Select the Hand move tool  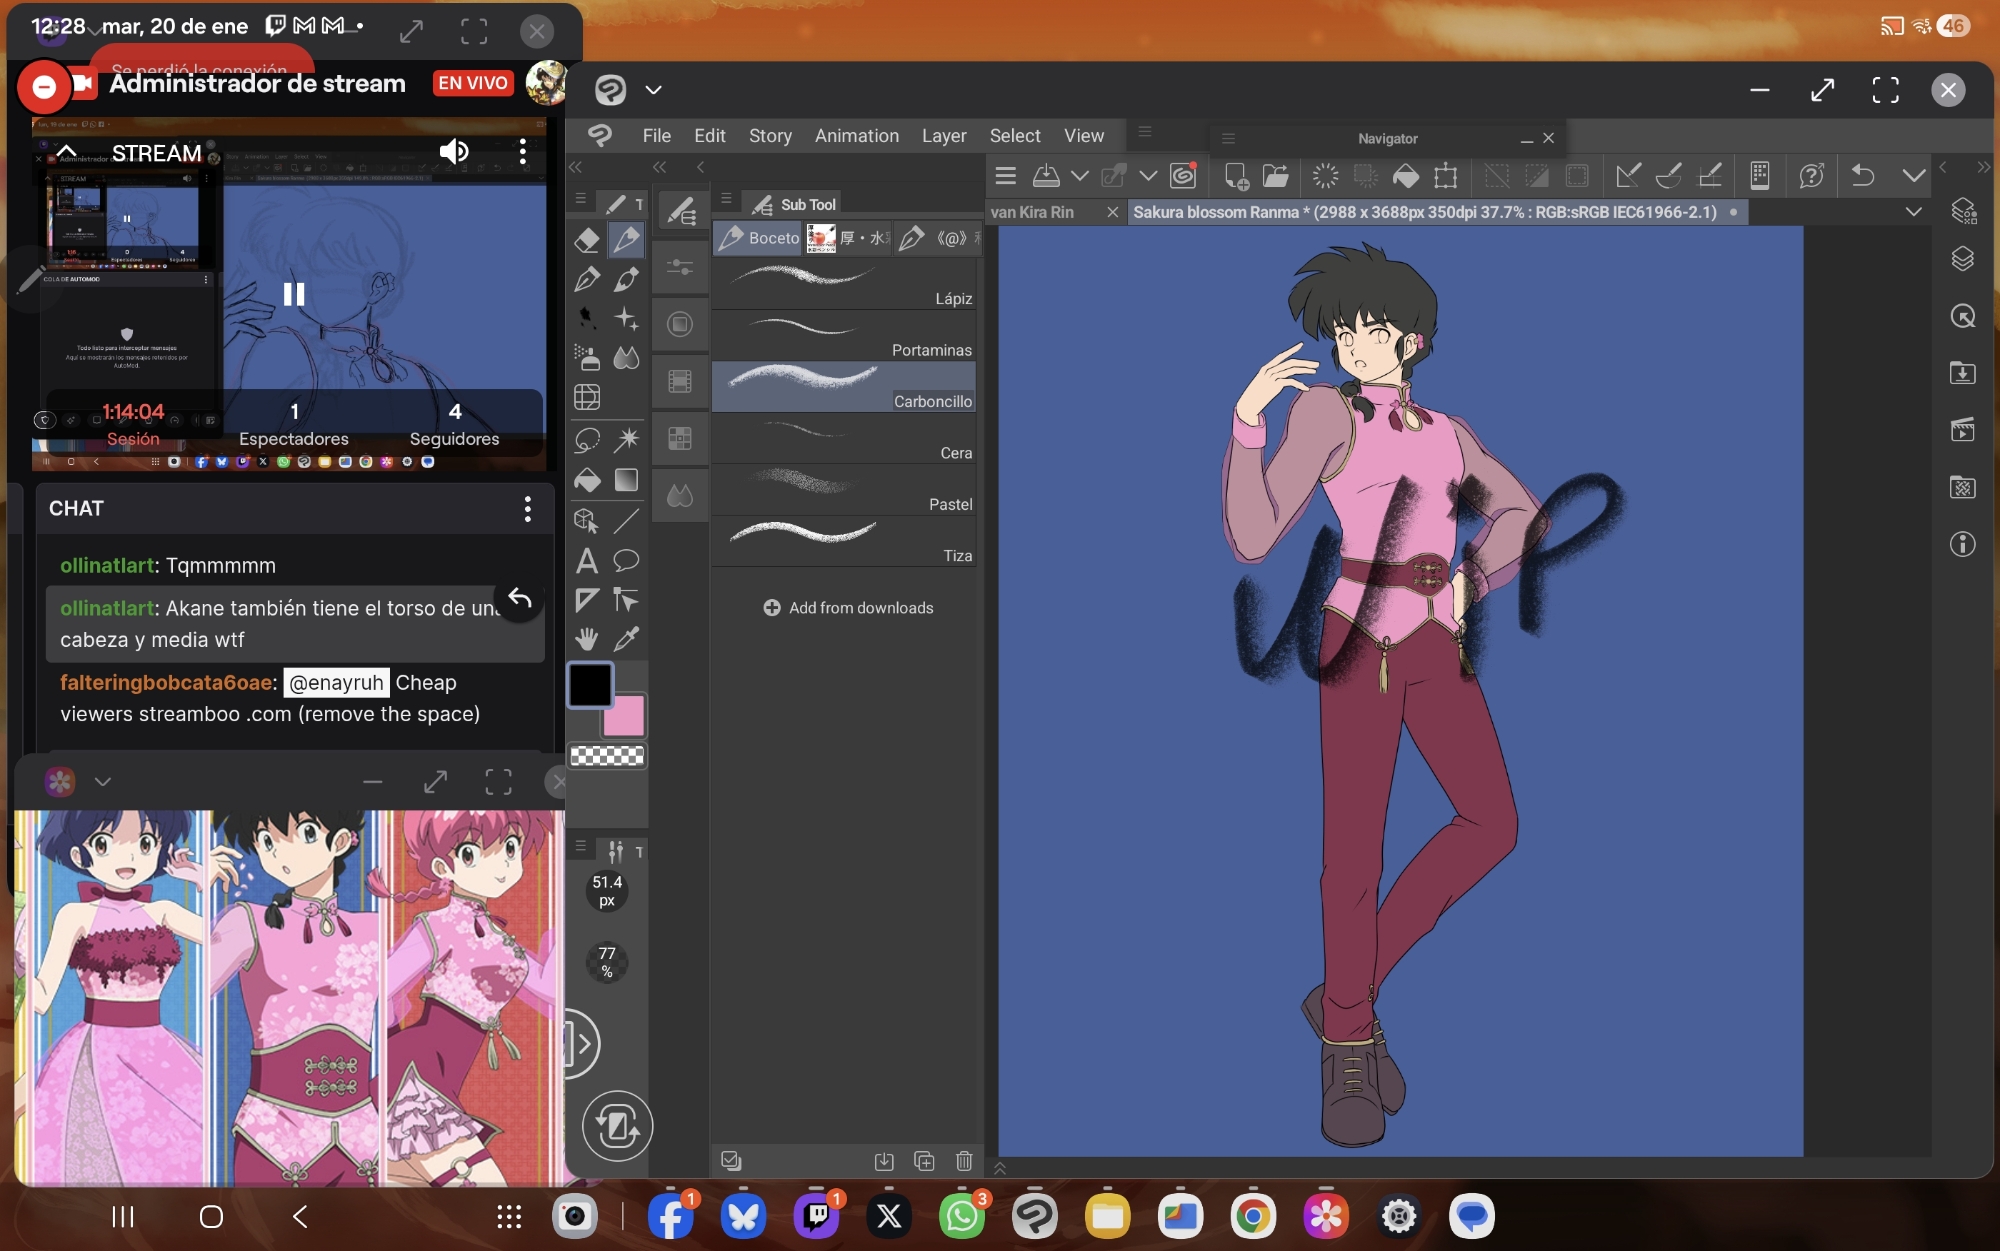587,639
